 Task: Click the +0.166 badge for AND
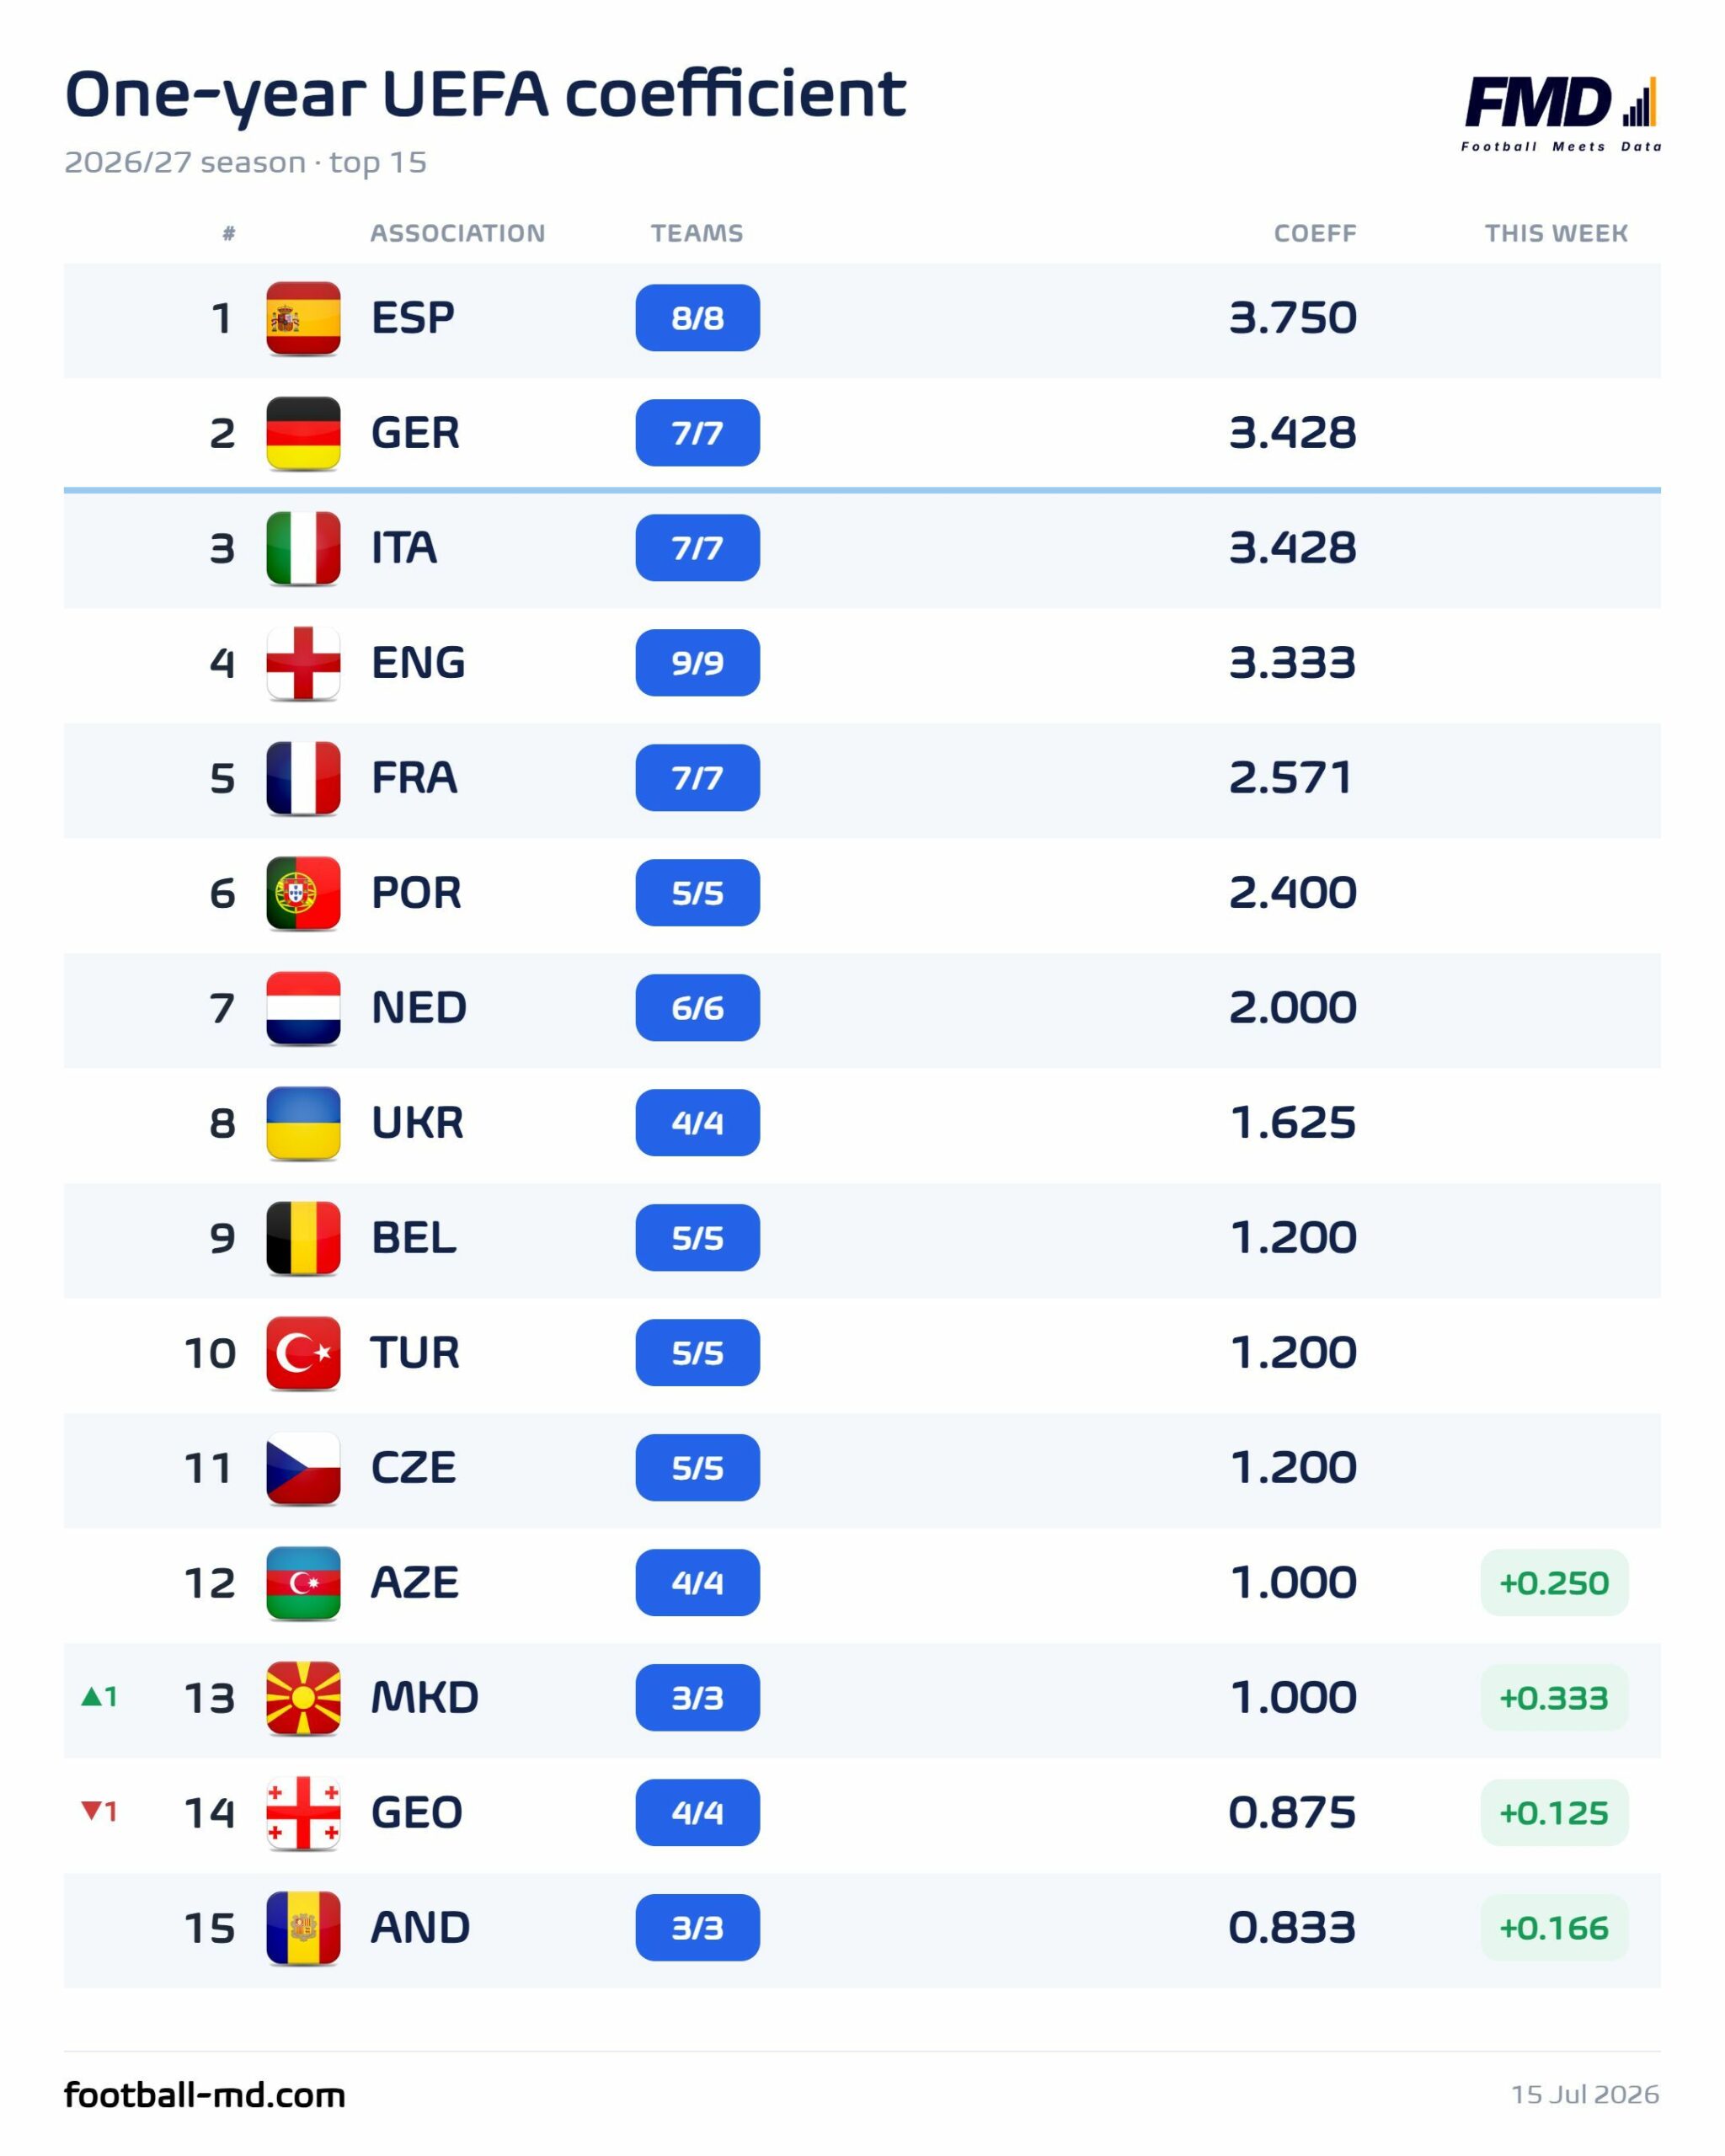[x=1554, y=1928]
